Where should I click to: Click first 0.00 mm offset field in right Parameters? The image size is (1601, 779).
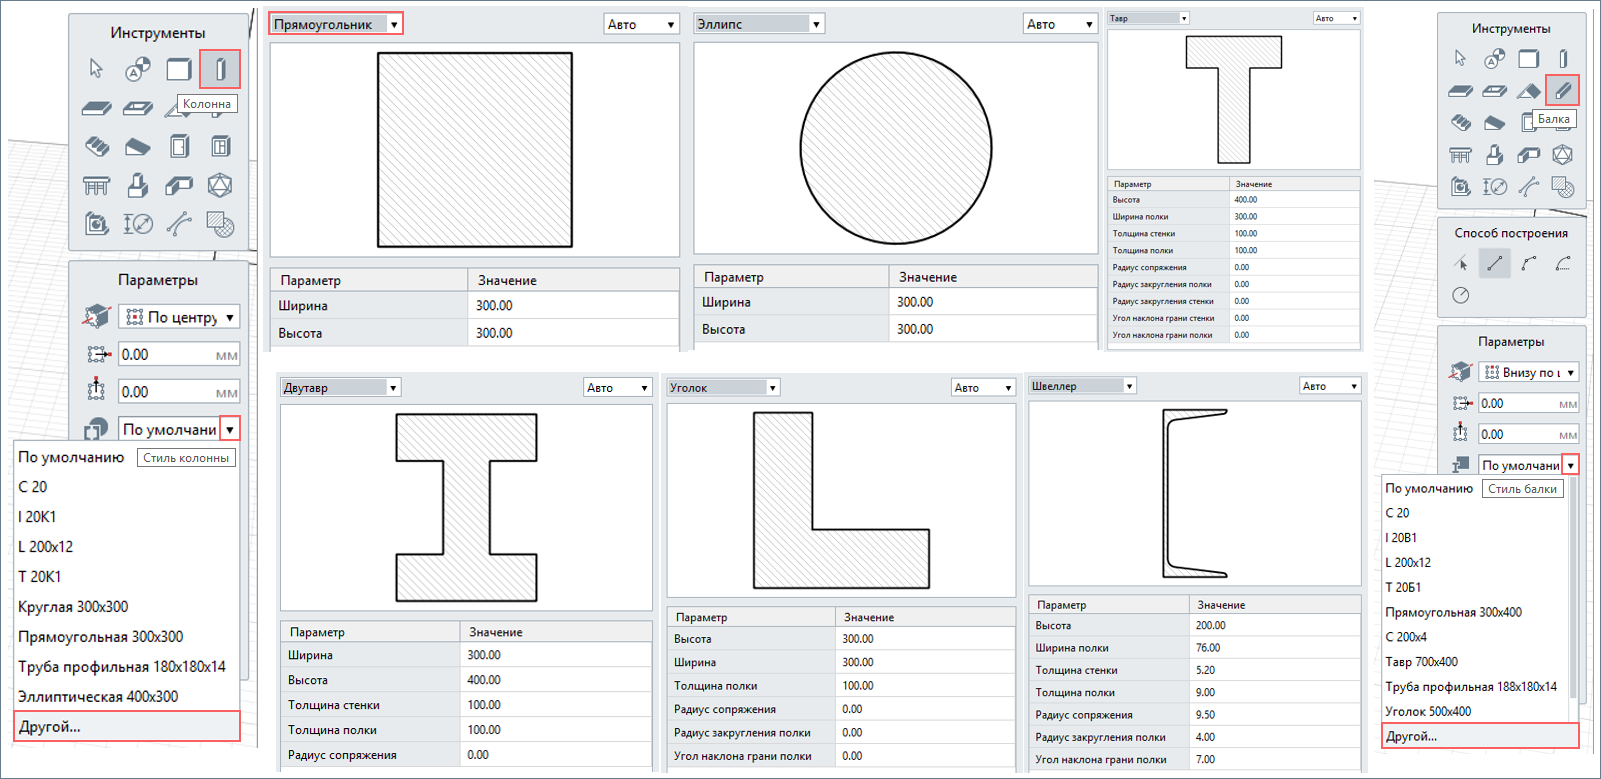(1529, 403)
